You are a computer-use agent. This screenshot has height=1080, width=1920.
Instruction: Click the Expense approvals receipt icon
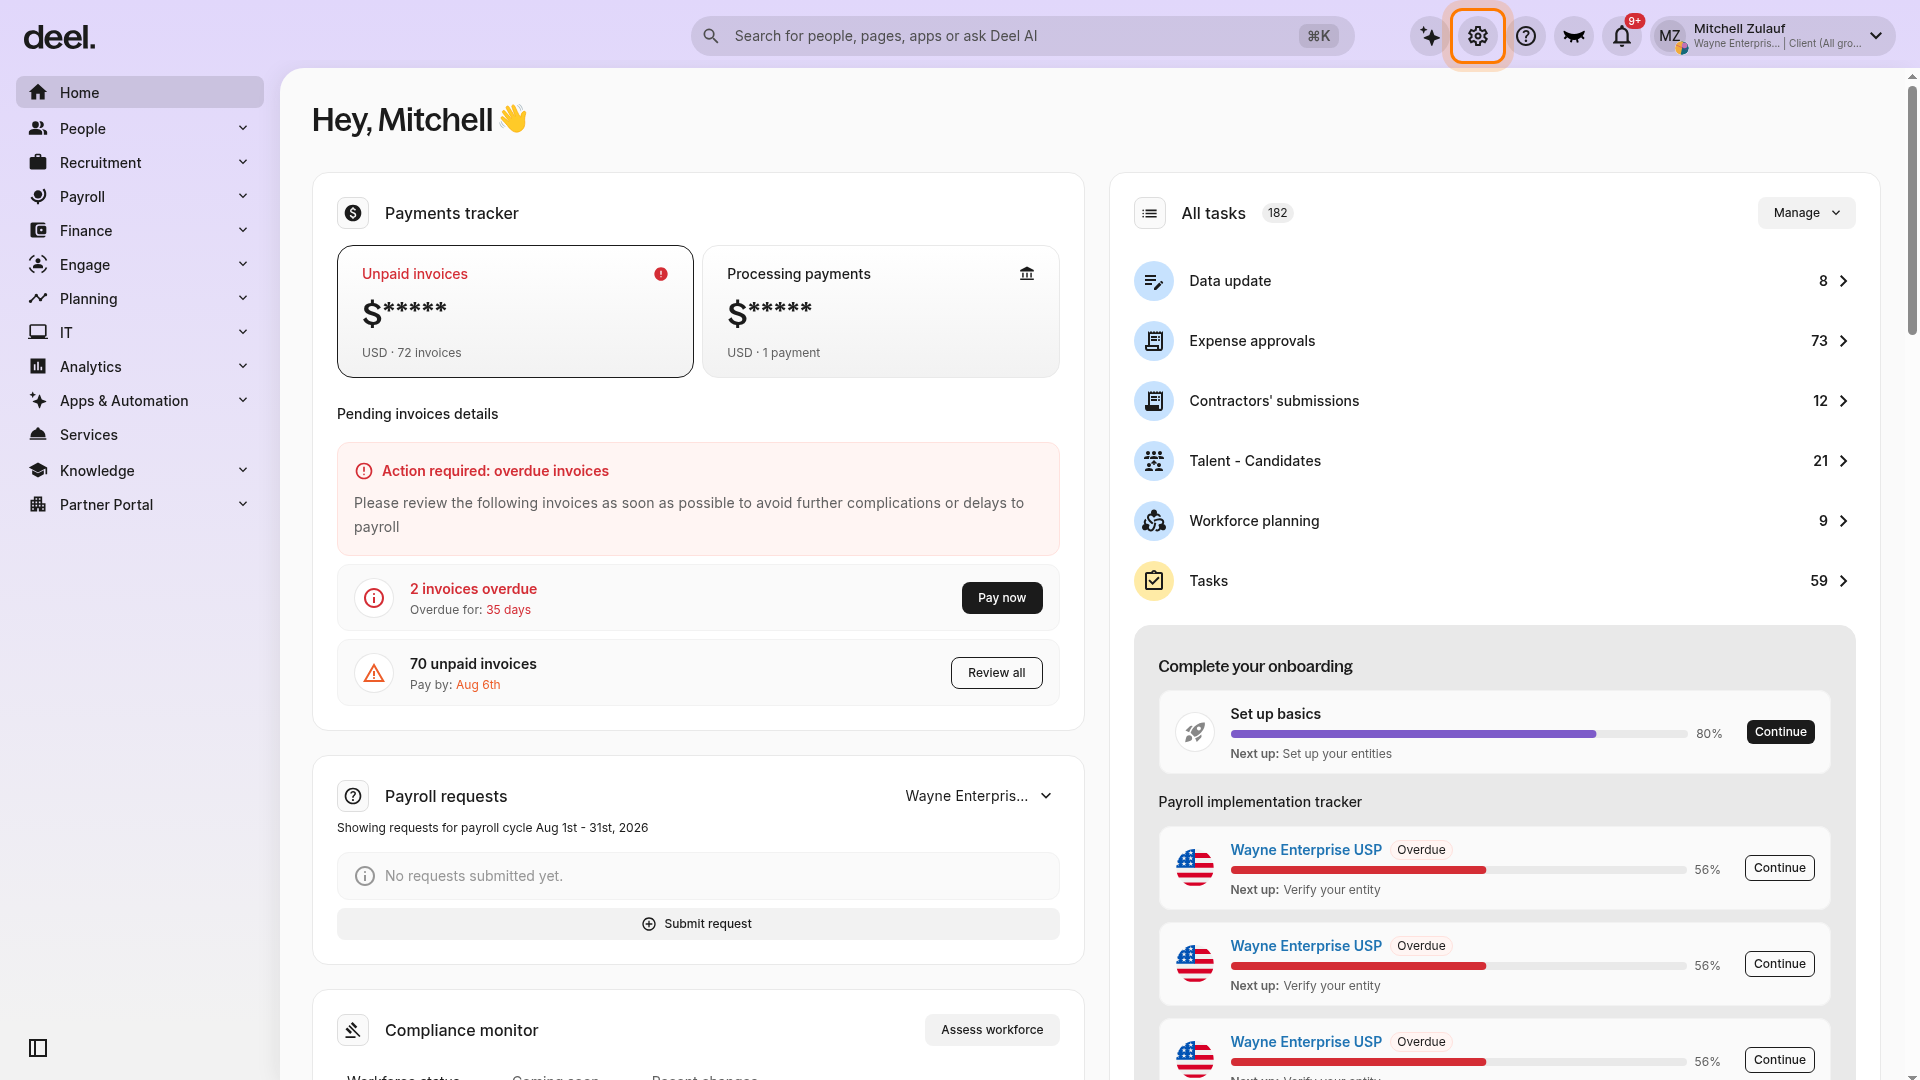[1154, 341]
